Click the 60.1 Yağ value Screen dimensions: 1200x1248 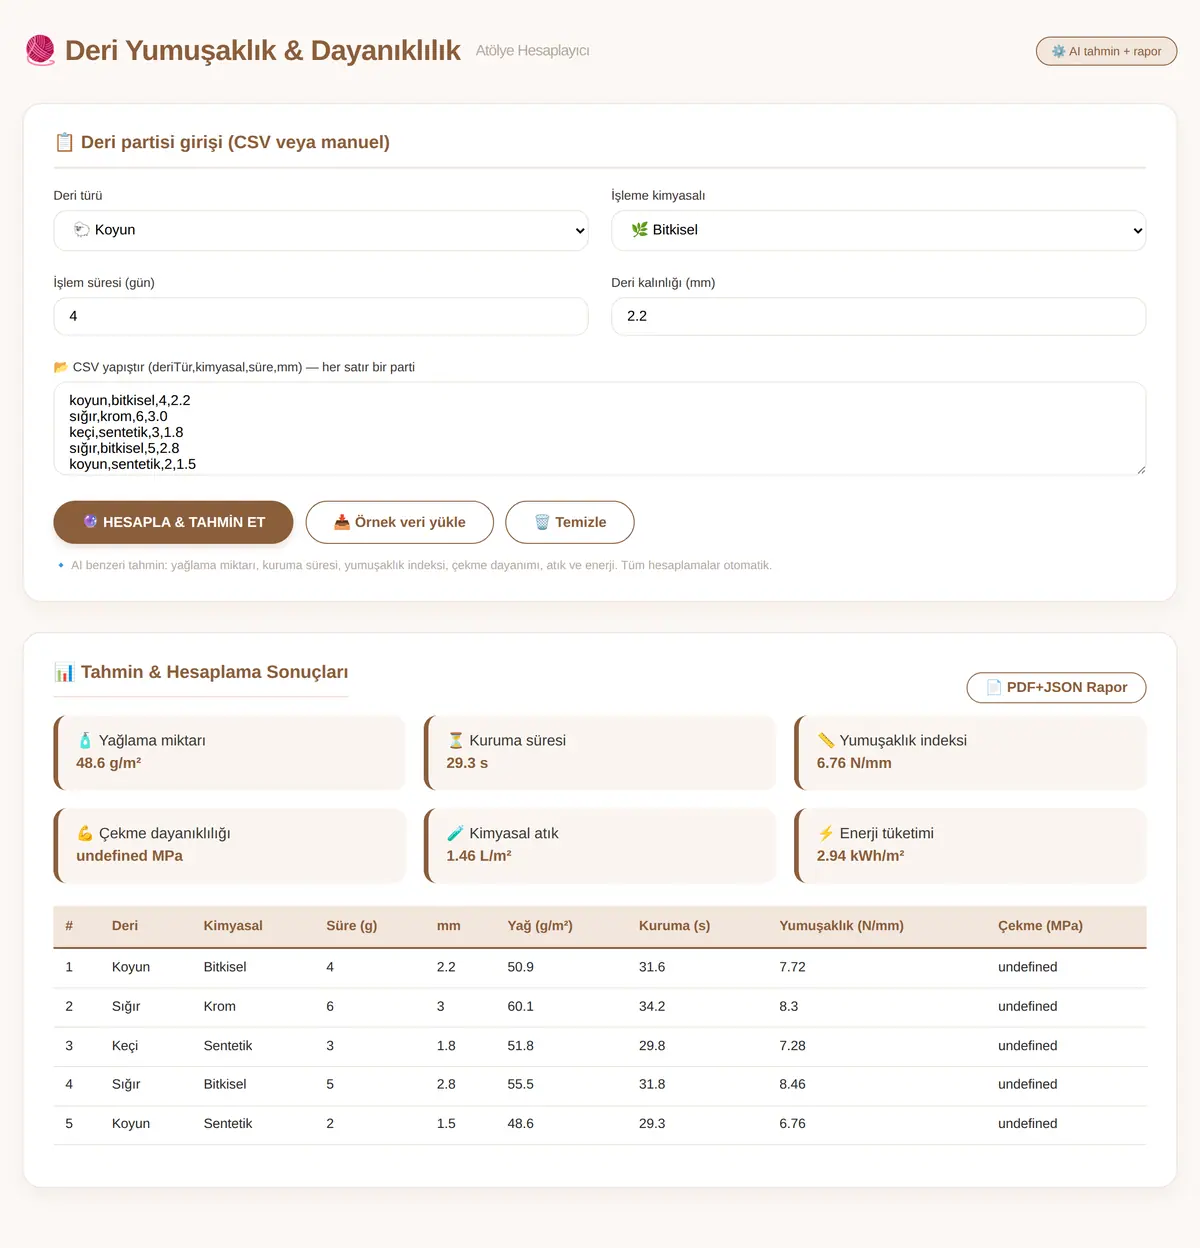point(521,1006)
